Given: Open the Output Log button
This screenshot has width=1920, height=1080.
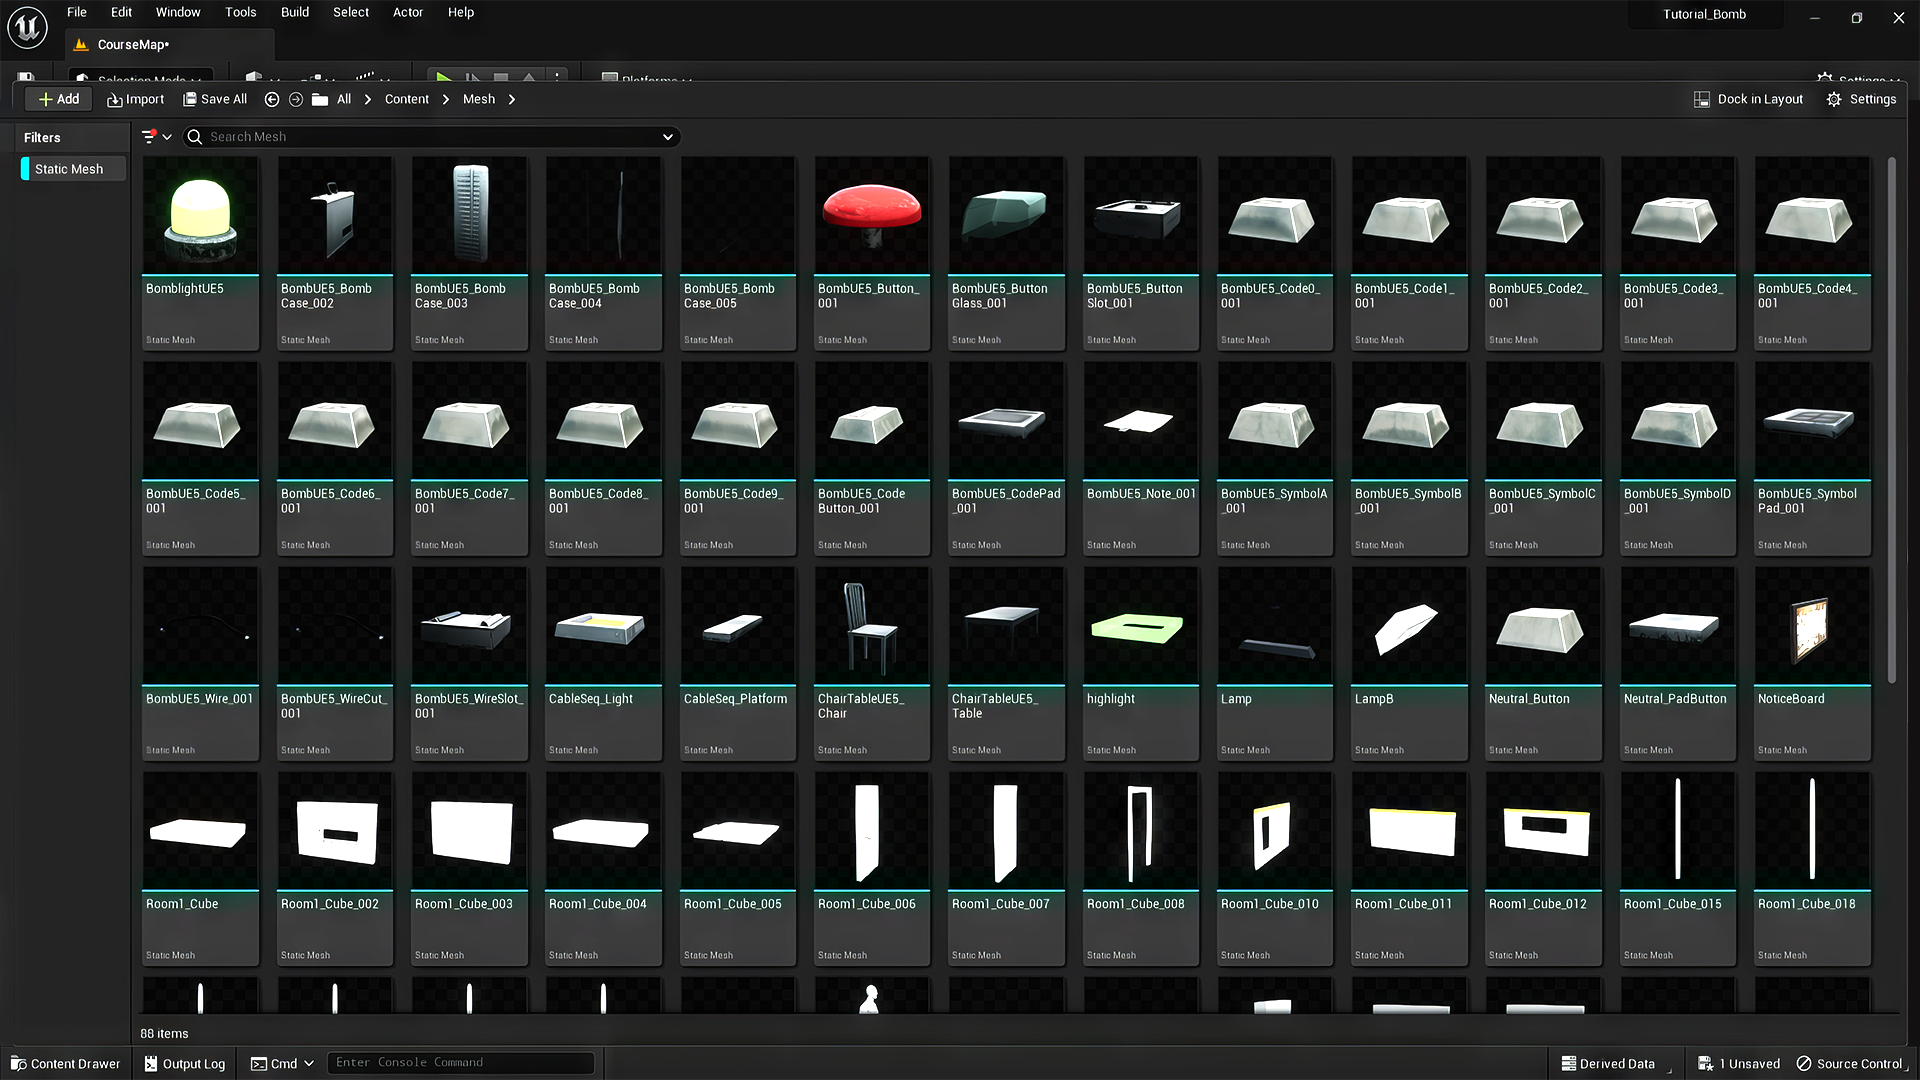Looking at the screenshot, I should (x=184, y=1063).
